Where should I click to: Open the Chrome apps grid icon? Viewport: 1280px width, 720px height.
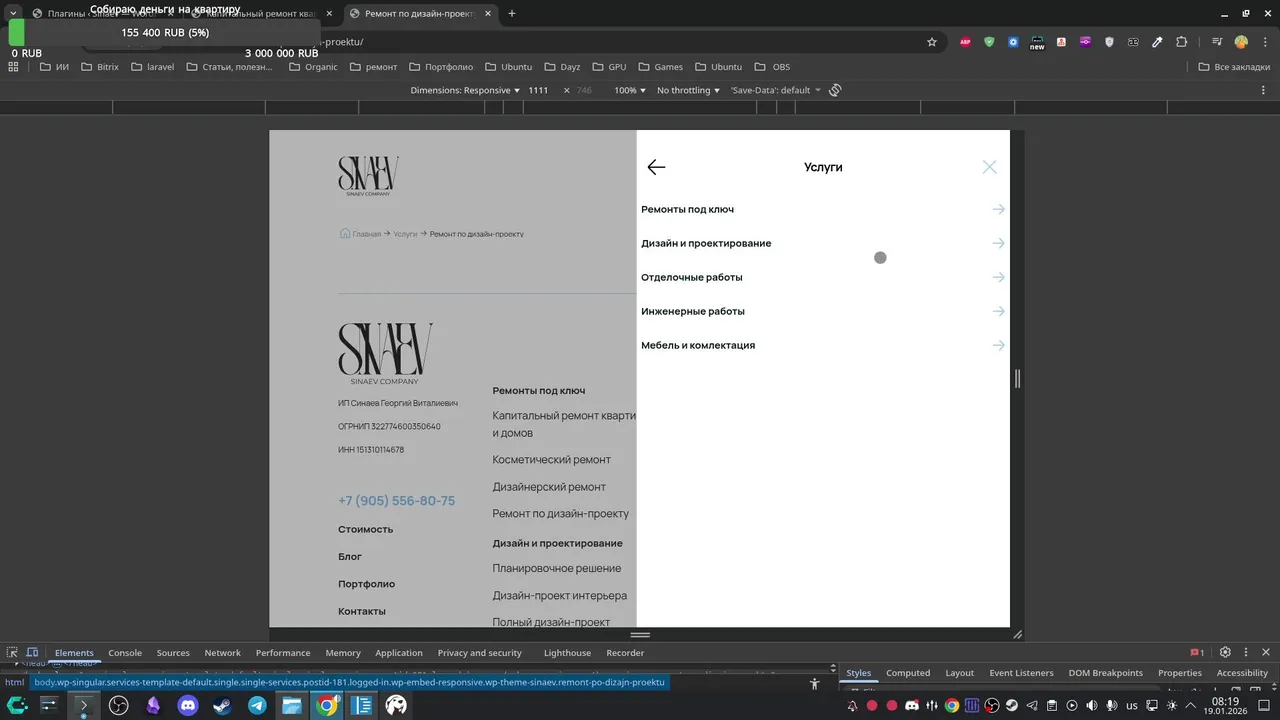[13, 67]
